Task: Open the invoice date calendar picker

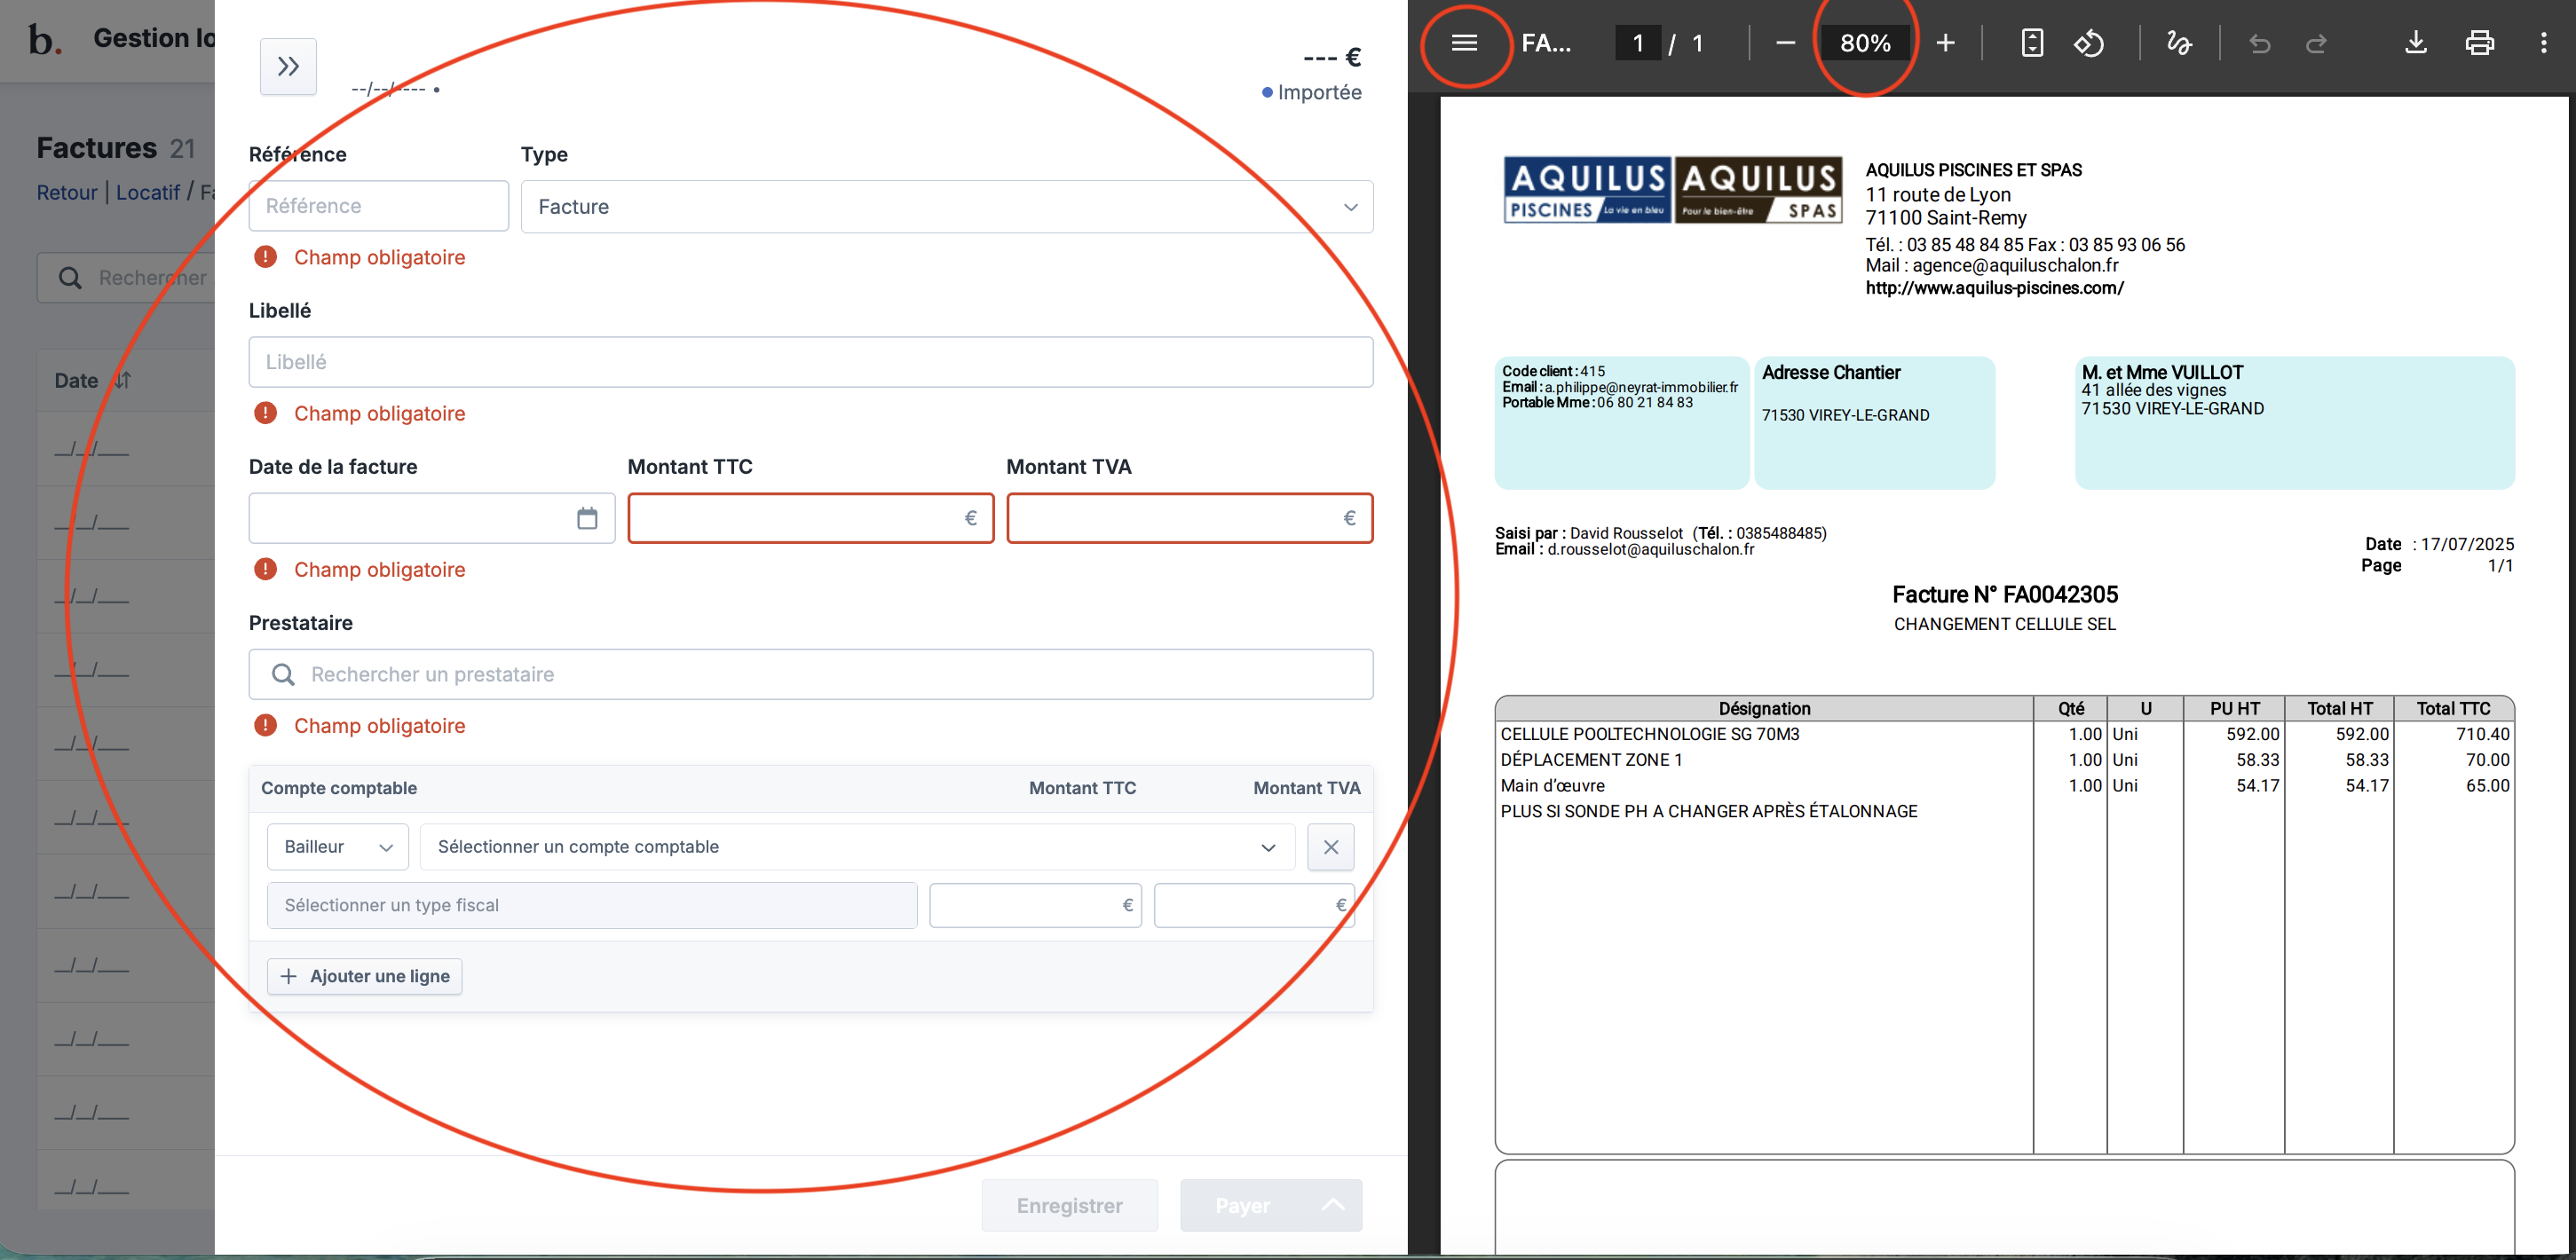Action: click(587, 518)
